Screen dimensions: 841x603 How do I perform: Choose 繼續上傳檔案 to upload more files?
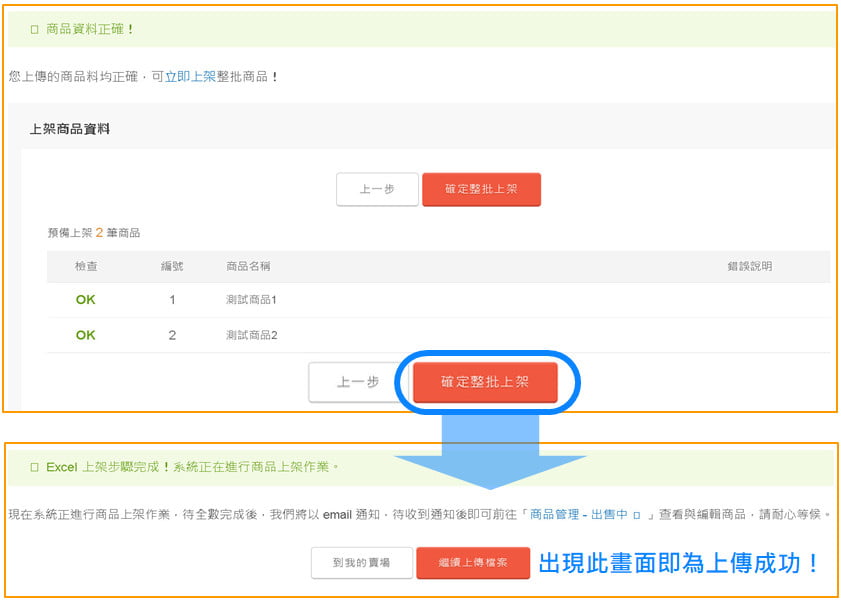point(472,563)
